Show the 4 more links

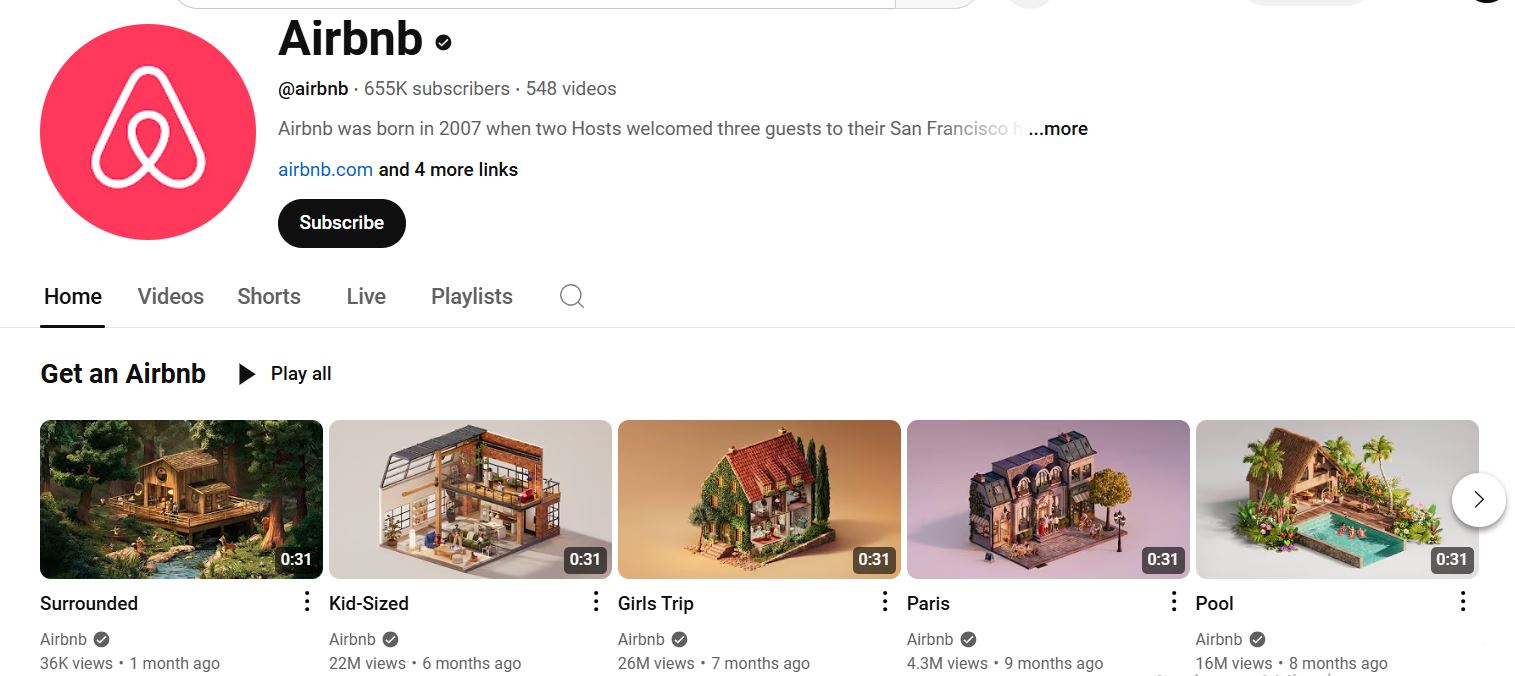click(x=448, y=170)
